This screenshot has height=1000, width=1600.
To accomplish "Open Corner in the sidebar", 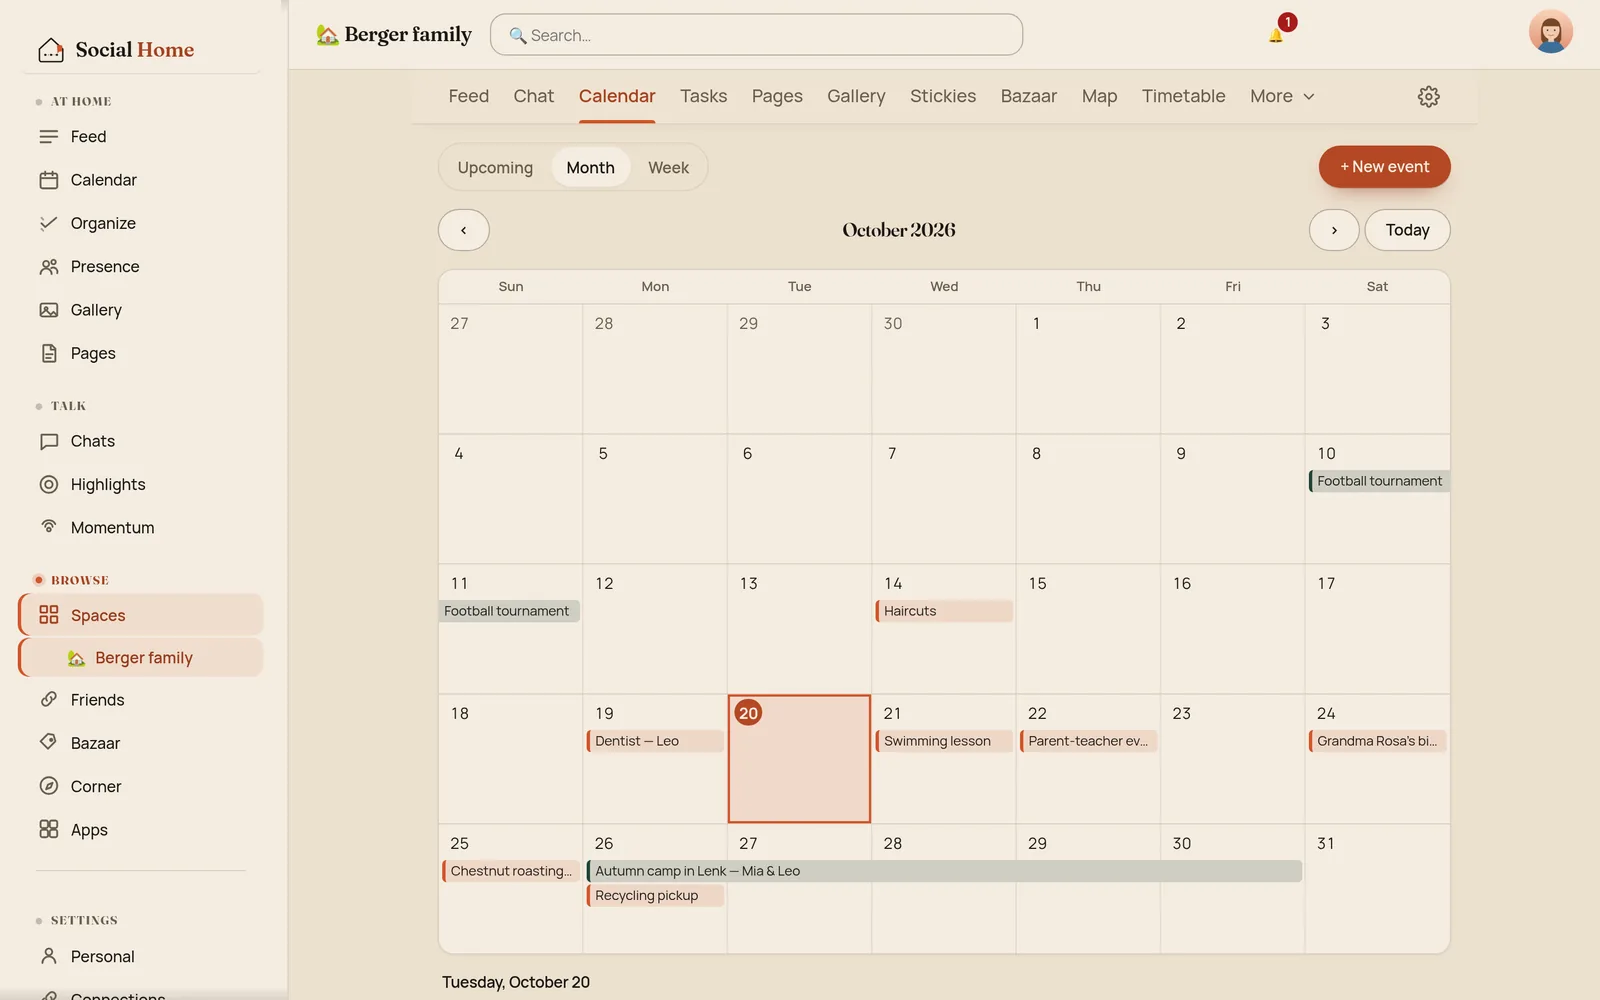I will tap(140, 787).
